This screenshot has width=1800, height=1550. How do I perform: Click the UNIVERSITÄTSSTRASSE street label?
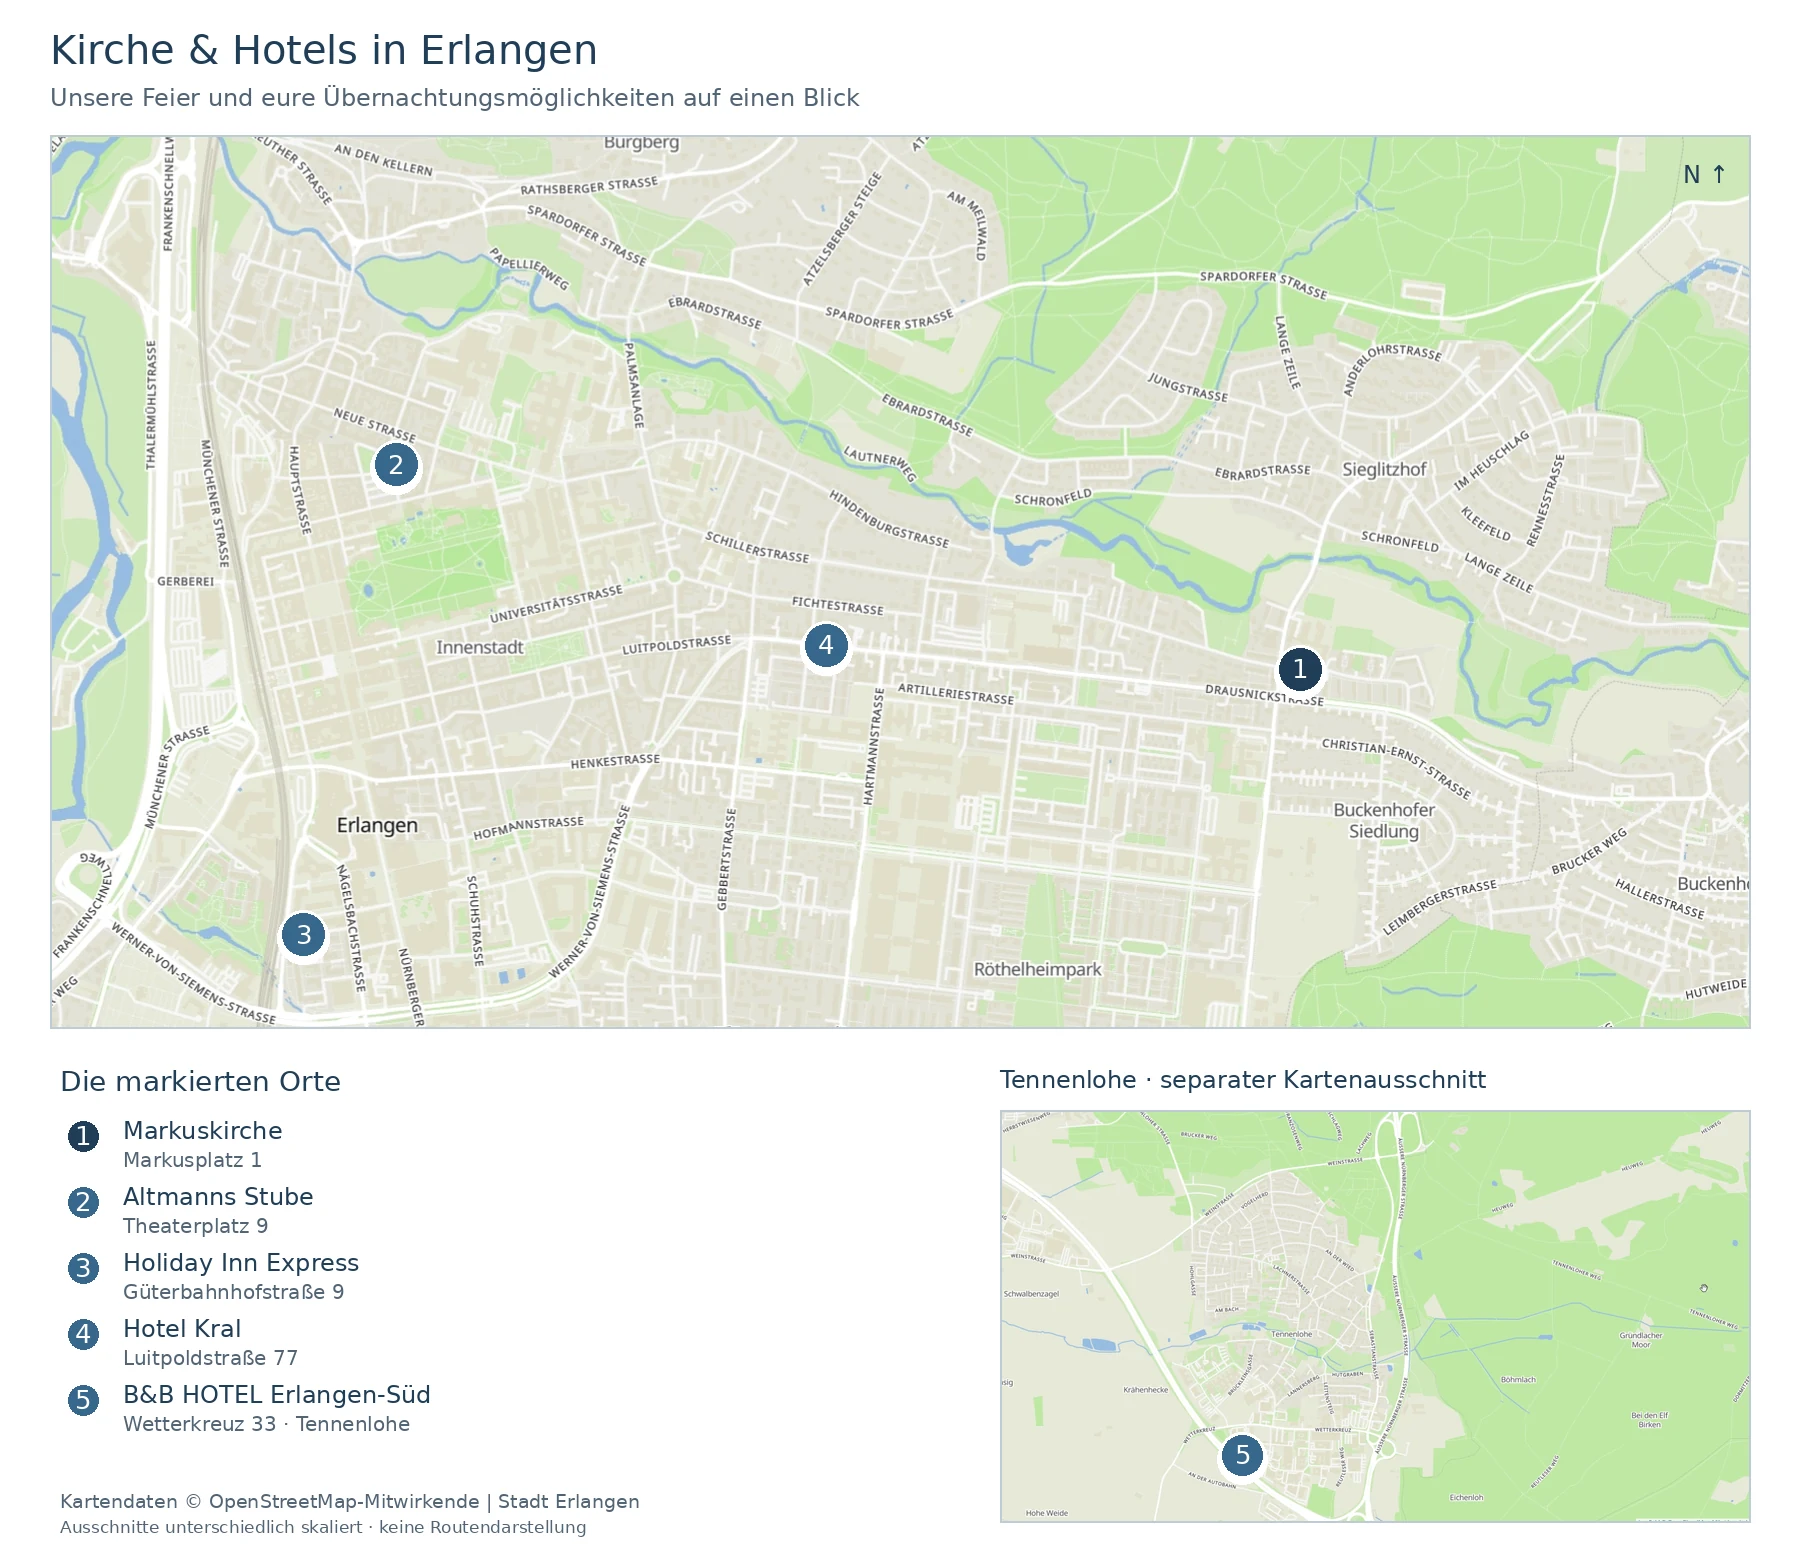pyautogui.click(x=556, y=604)
